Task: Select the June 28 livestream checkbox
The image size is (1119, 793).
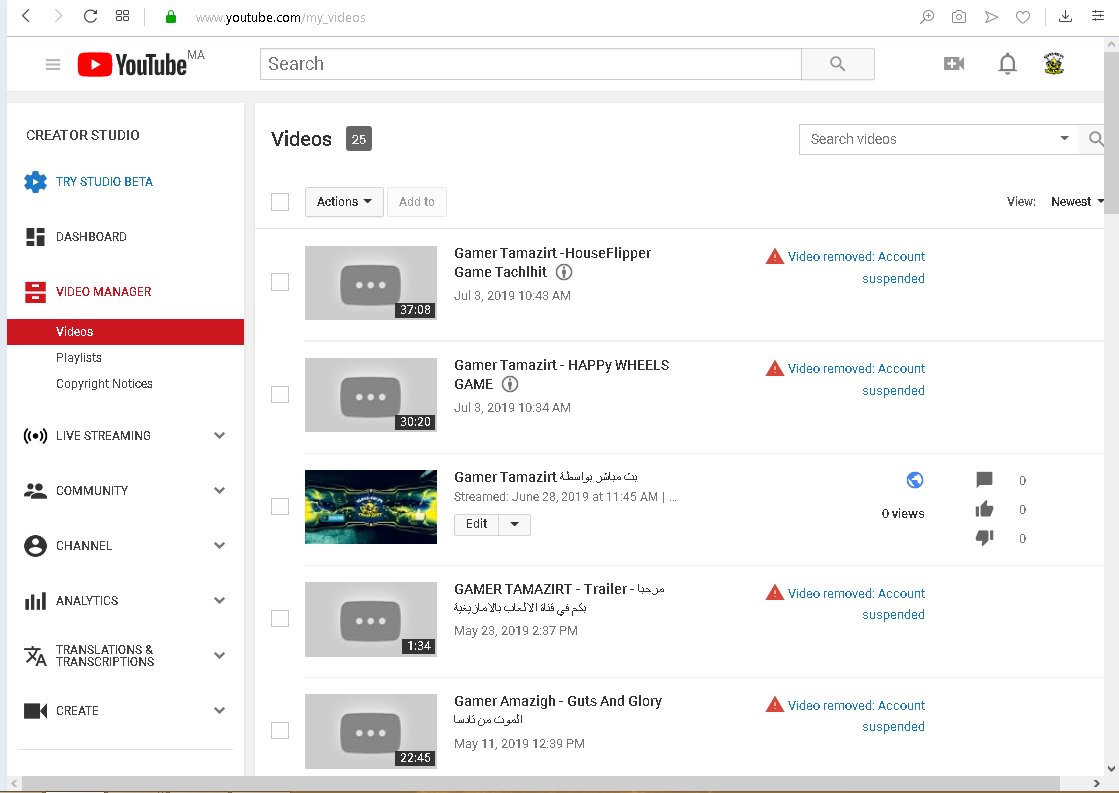Action: [x=280, y=507]
